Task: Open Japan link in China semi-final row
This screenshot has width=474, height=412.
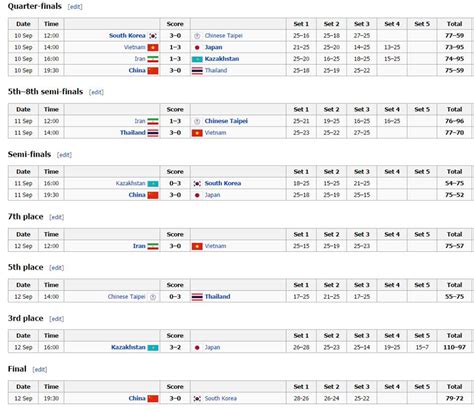Action: coord(212,195)
